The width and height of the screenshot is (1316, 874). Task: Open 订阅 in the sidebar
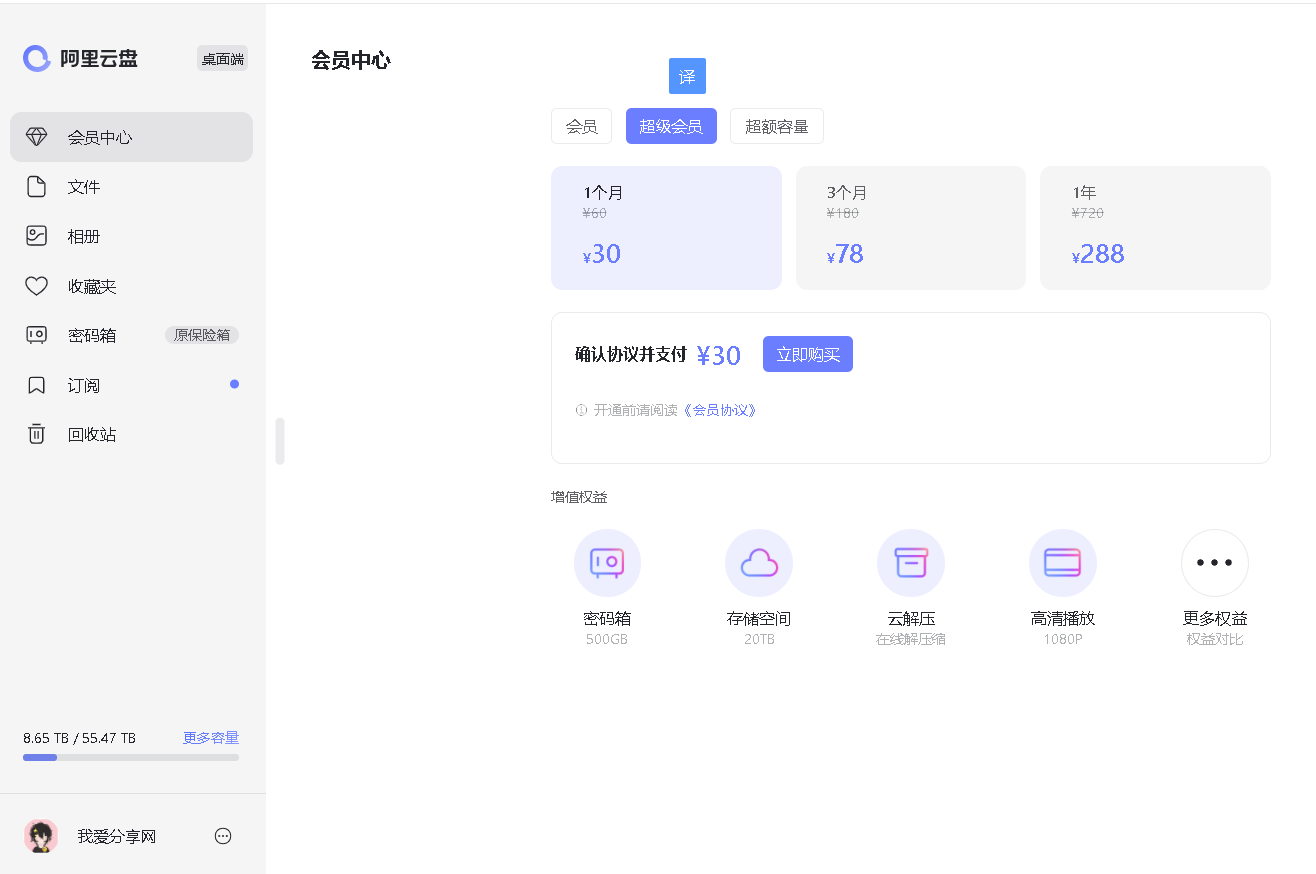click(131, 385)
